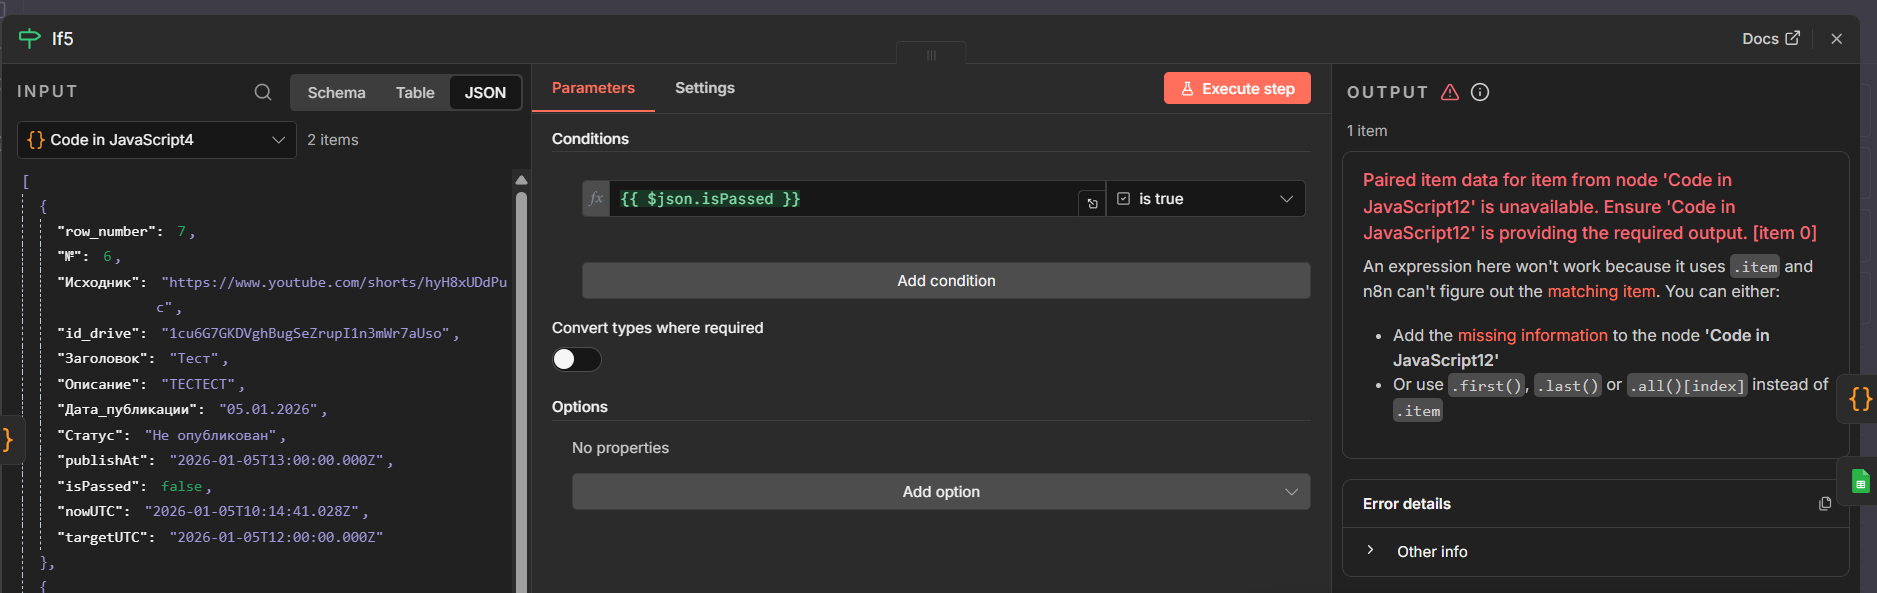Select the Parameters tab
Image resolution: width=1877 pixels, height=593 pixels.
[x=593, y=88]
